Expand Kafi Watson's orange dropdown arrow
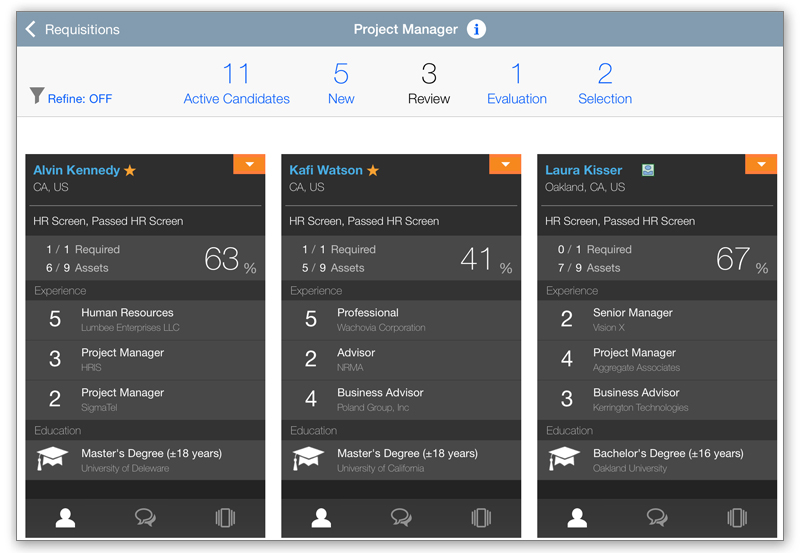 coord(505,164)
